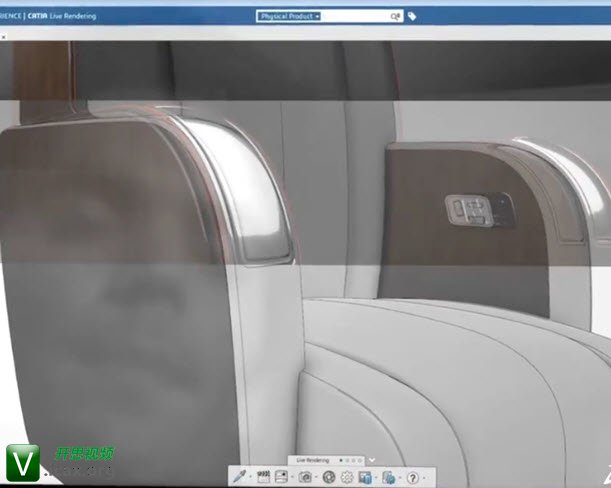Image resolution: width=611 pixels, height=488 pixels.
Task: Click the CATIA Live Rendering title text
Action: pos(62,16)
